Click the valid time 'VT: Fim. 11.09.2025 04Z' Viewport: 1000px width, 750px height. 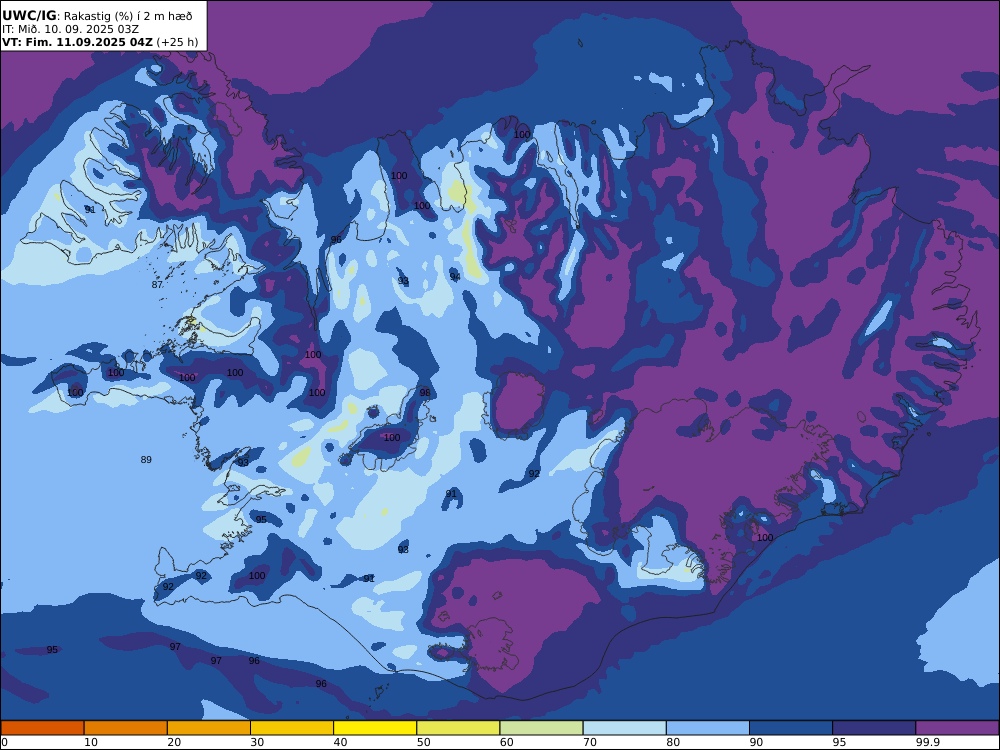tap(77, 42)
